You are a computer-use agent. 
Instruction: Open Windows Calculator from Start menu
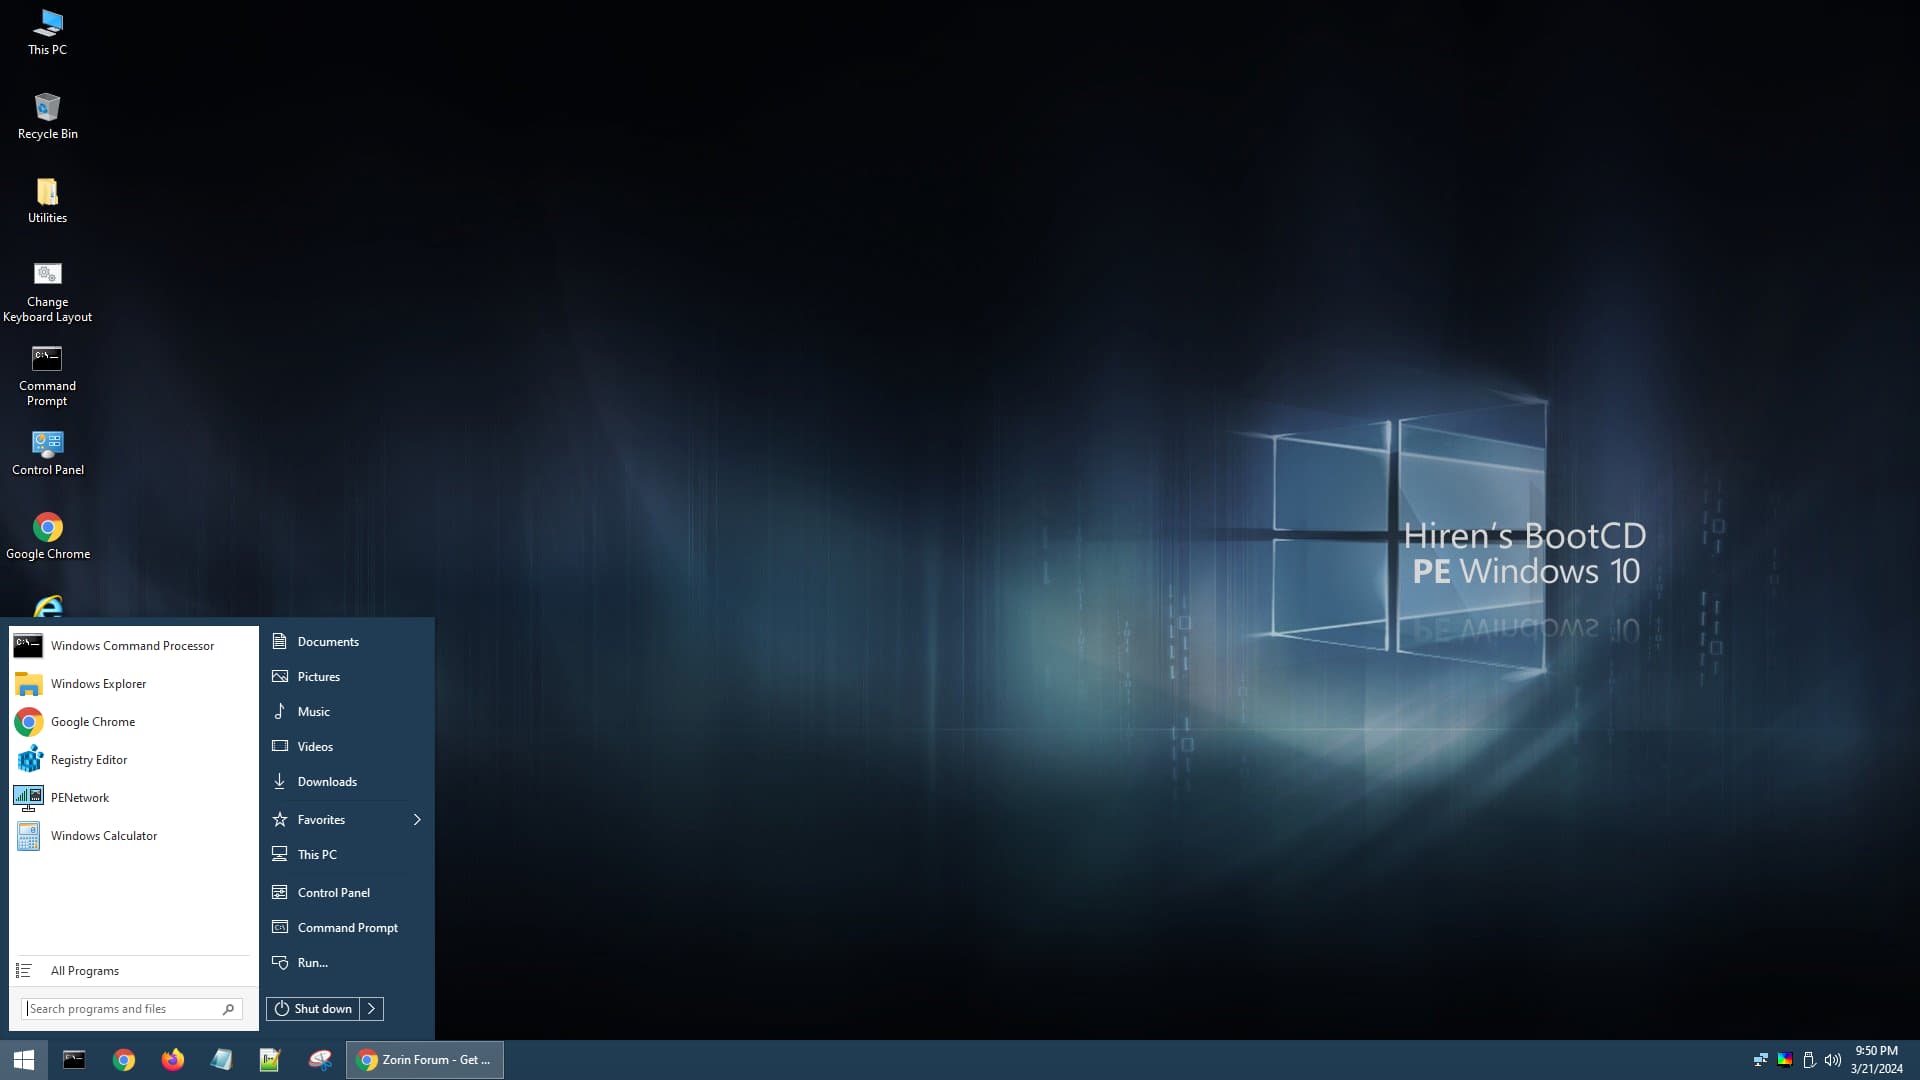pyautogui.click(x=133, y=836)
